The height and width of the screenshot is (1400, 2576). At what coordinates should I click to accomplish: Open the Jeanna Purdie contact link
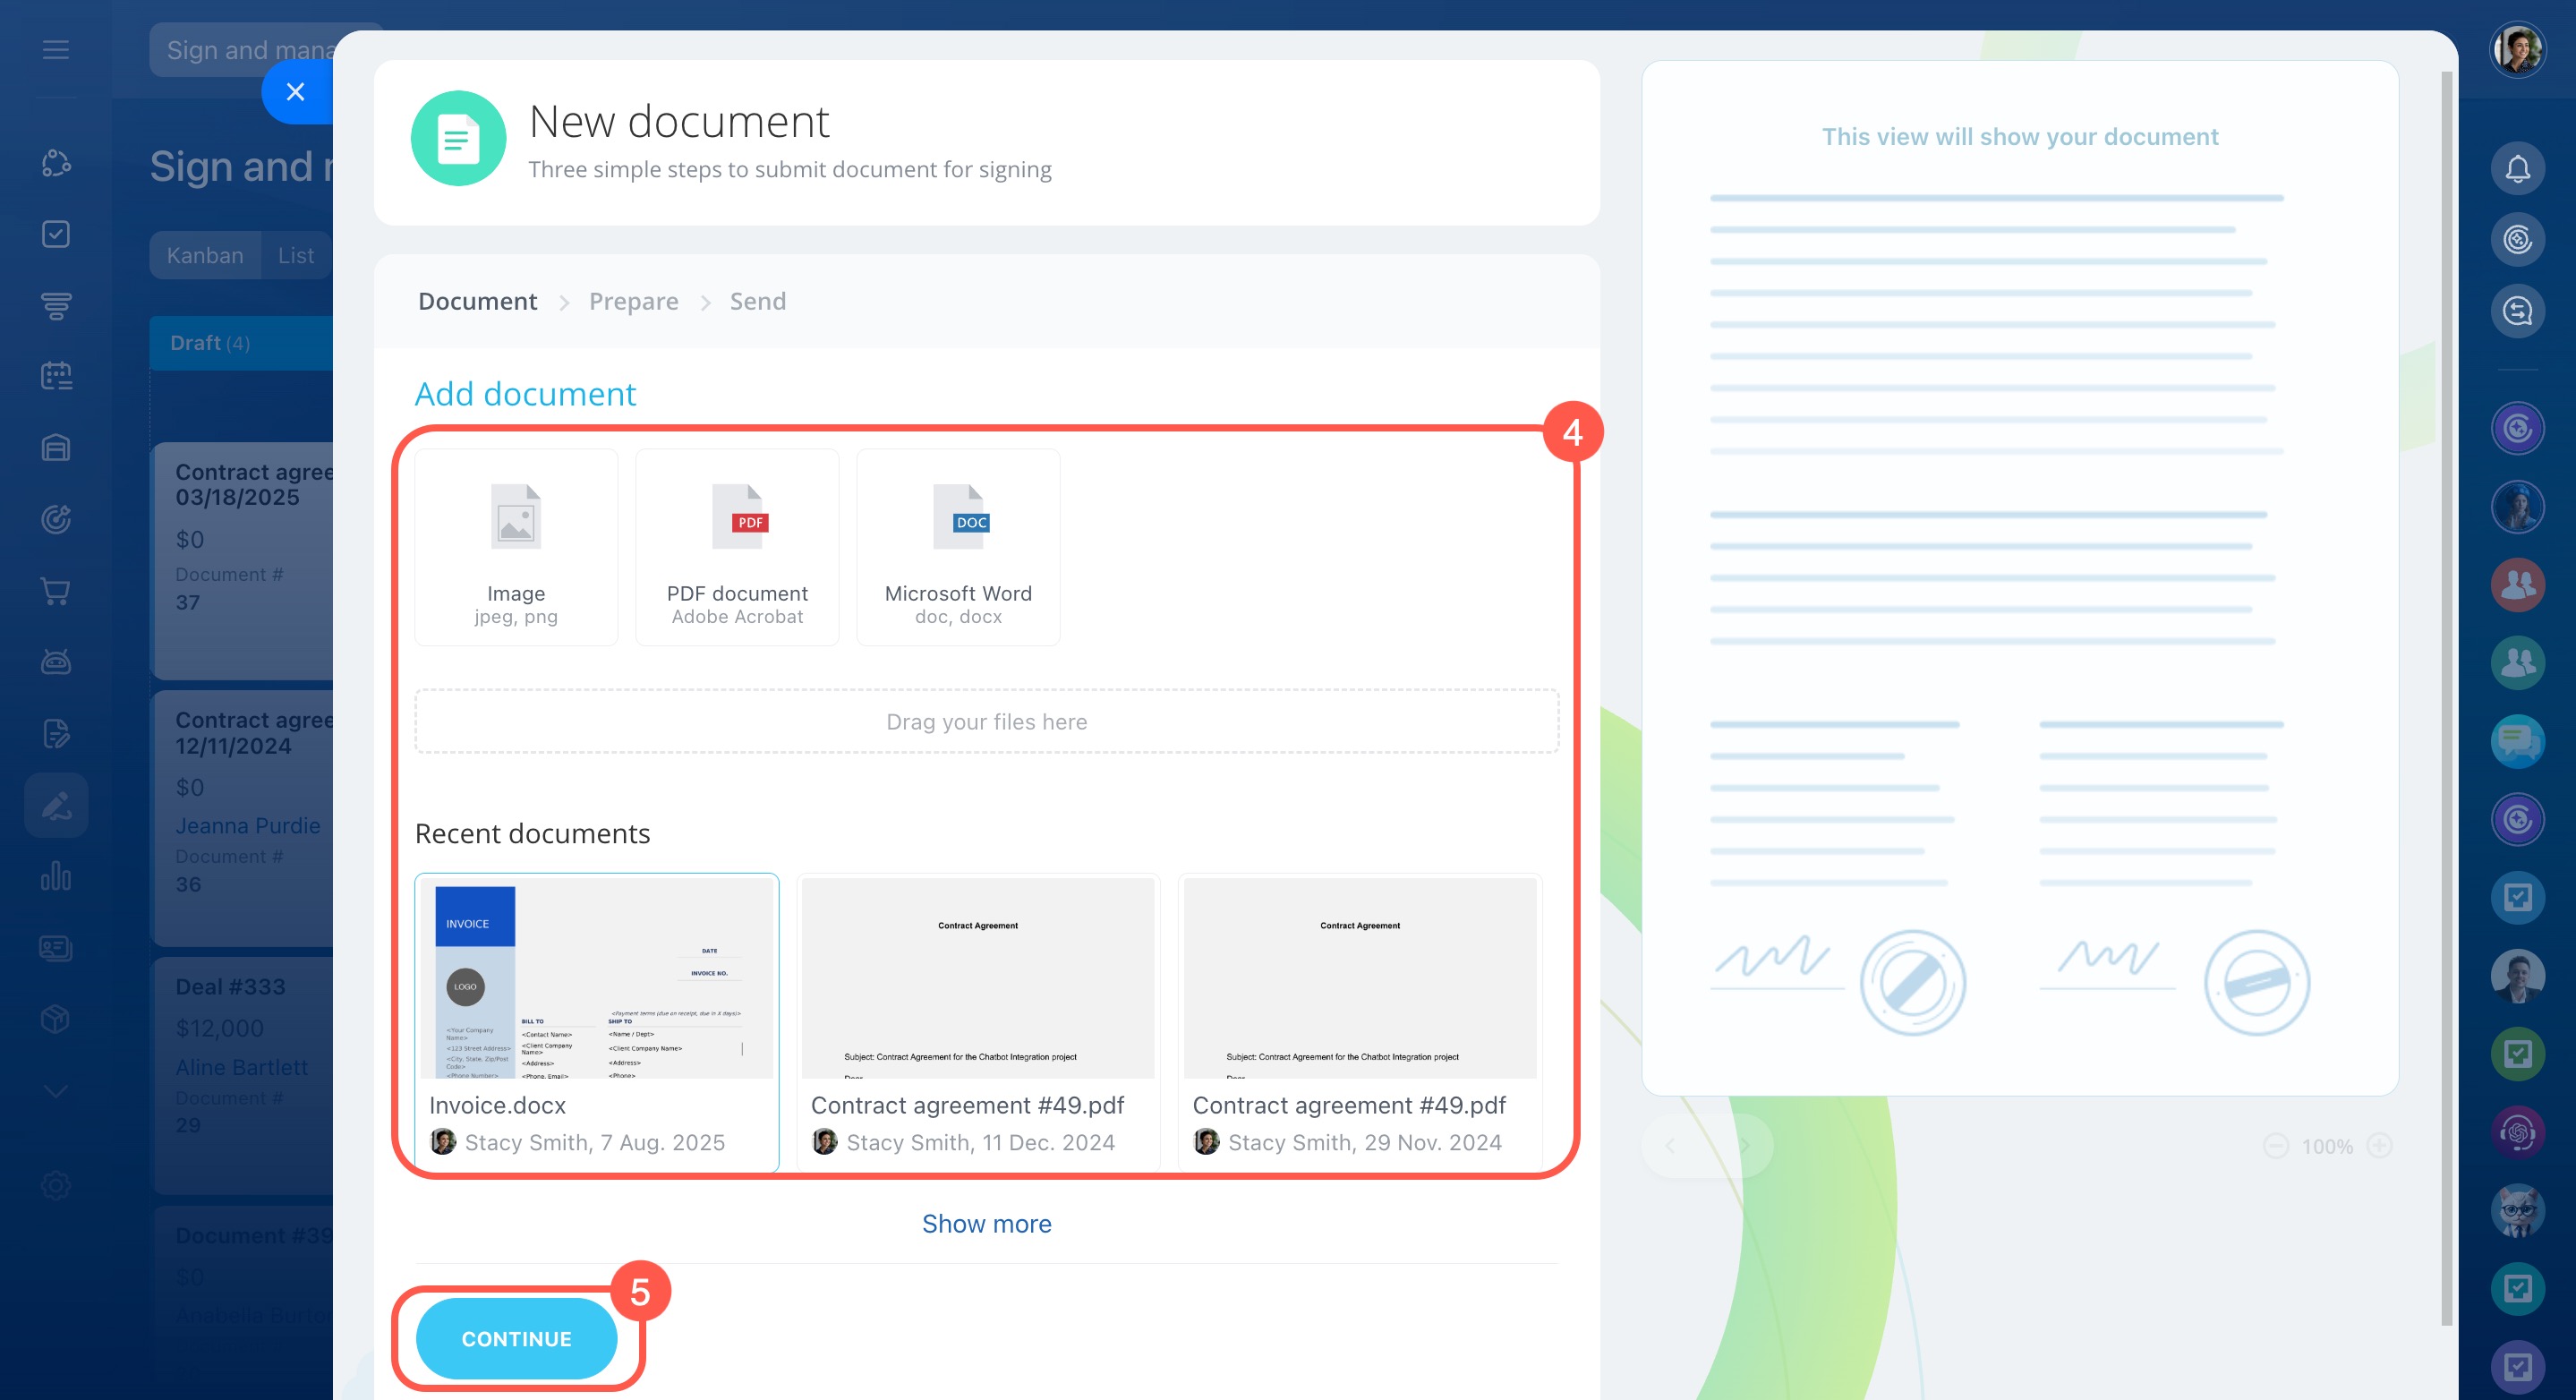click(x=248, y=825)
